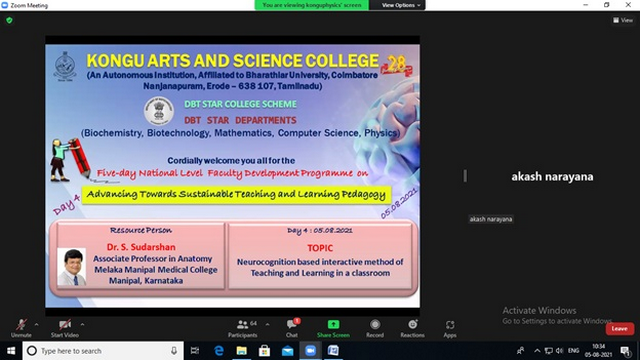Screen dimensions: 640x360
Task: Open the clock and date flyout
Action: point(598,351)
